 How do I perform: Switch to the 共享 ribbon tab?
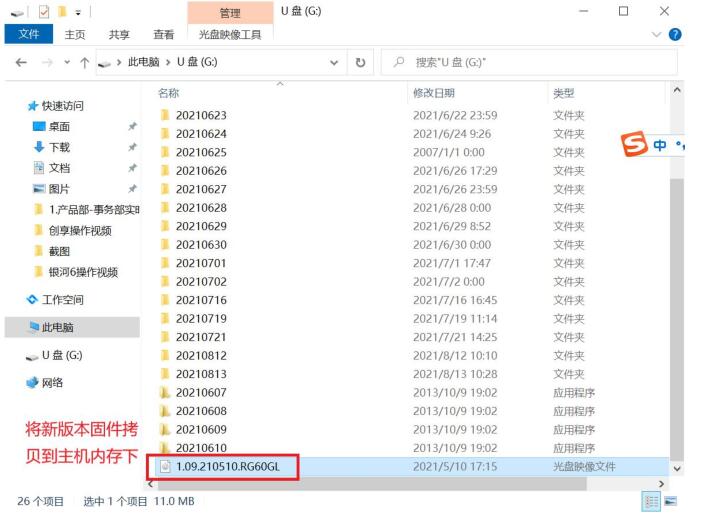[119, 35]
